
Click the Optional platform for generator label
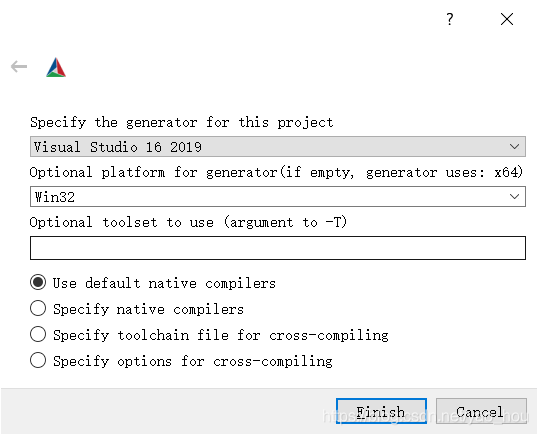coord(276,172)
